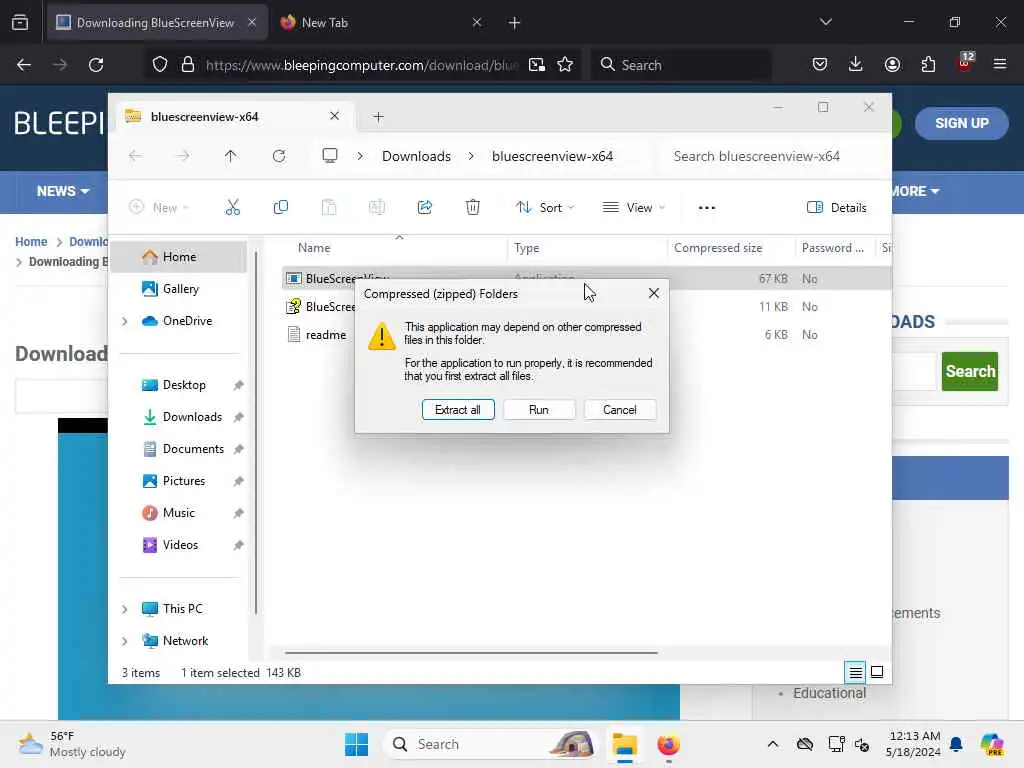The width and height of the screenshot is (1024, 768).
Task: Open Documents in quick access
Action: coord(193,449)
